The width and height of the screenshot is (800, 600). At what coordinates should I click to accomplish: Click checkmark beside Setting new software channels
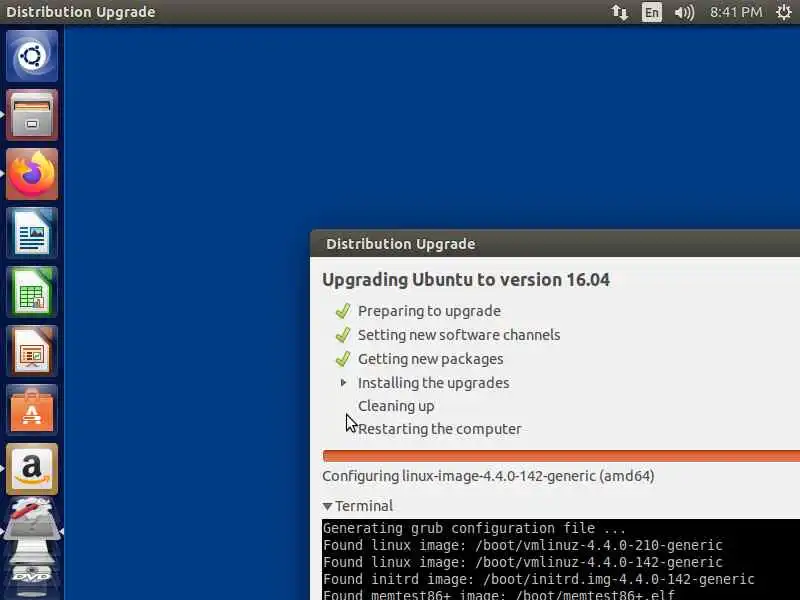[343, 335]
